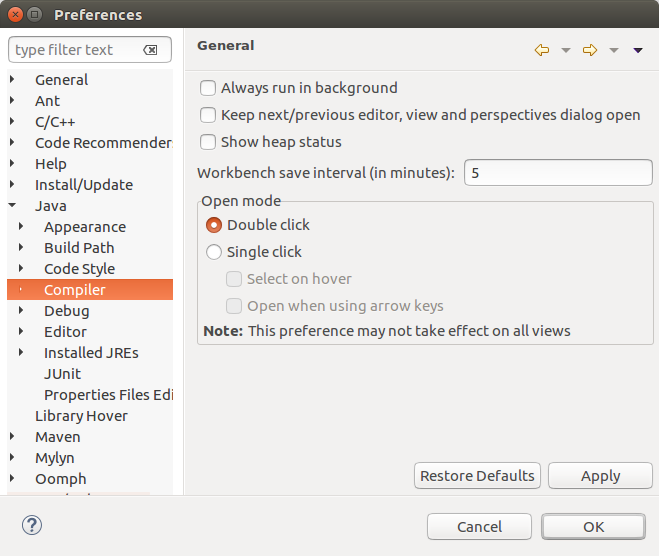Viewport: 659px width, 556px height.
Task: Click the Restore Defaults button
Action: click(477, 476)
